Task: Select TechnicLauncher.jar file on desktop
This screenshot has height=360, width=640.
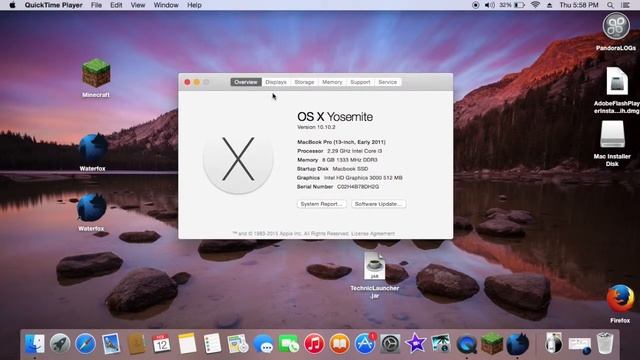Action: pos(375,275)
